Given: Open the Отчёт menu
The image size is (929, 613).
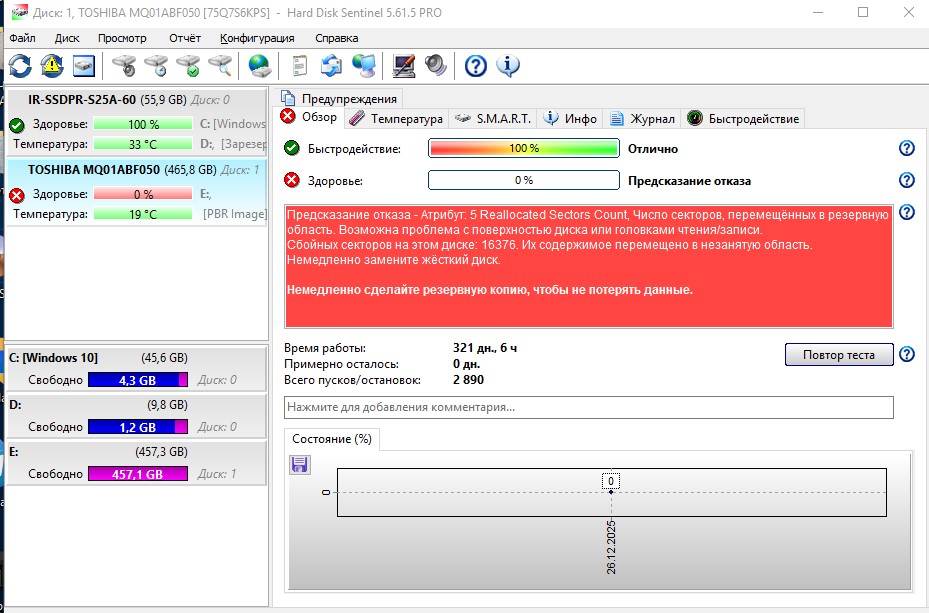Looking at the screenshot, I should (x=185, y=38).
